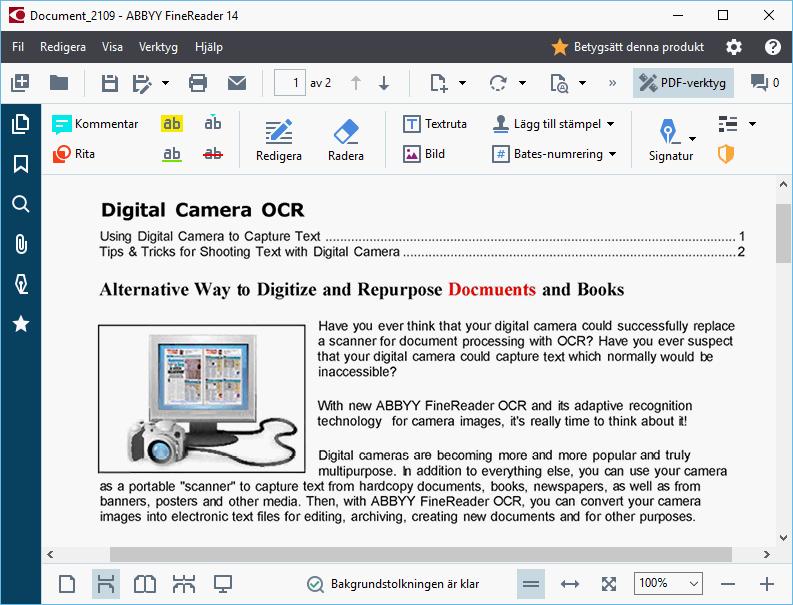
Task: Click the Redigera edit tool
Action: click(x=279, y=141)
